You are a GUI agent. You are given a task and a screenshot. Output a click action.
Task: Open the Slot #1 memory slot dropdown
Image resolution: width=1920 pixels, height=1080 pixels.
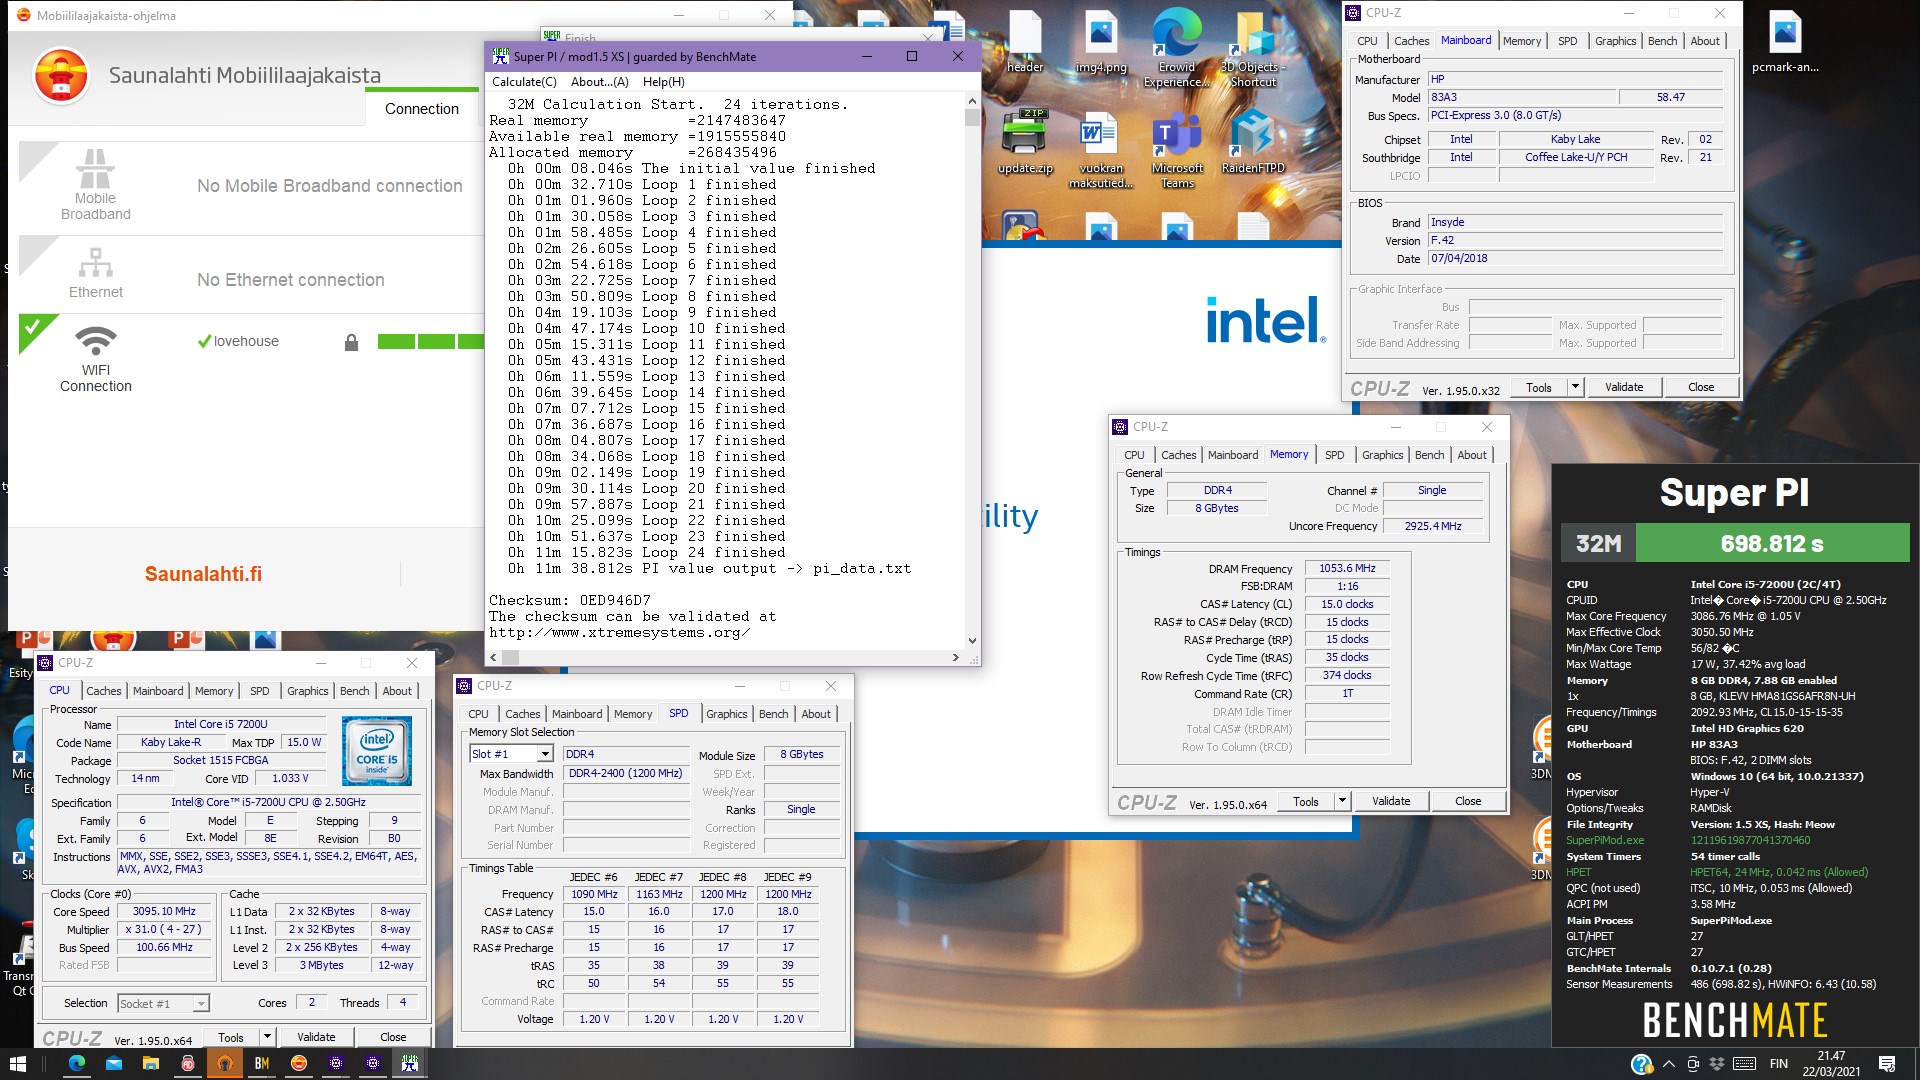545,754
